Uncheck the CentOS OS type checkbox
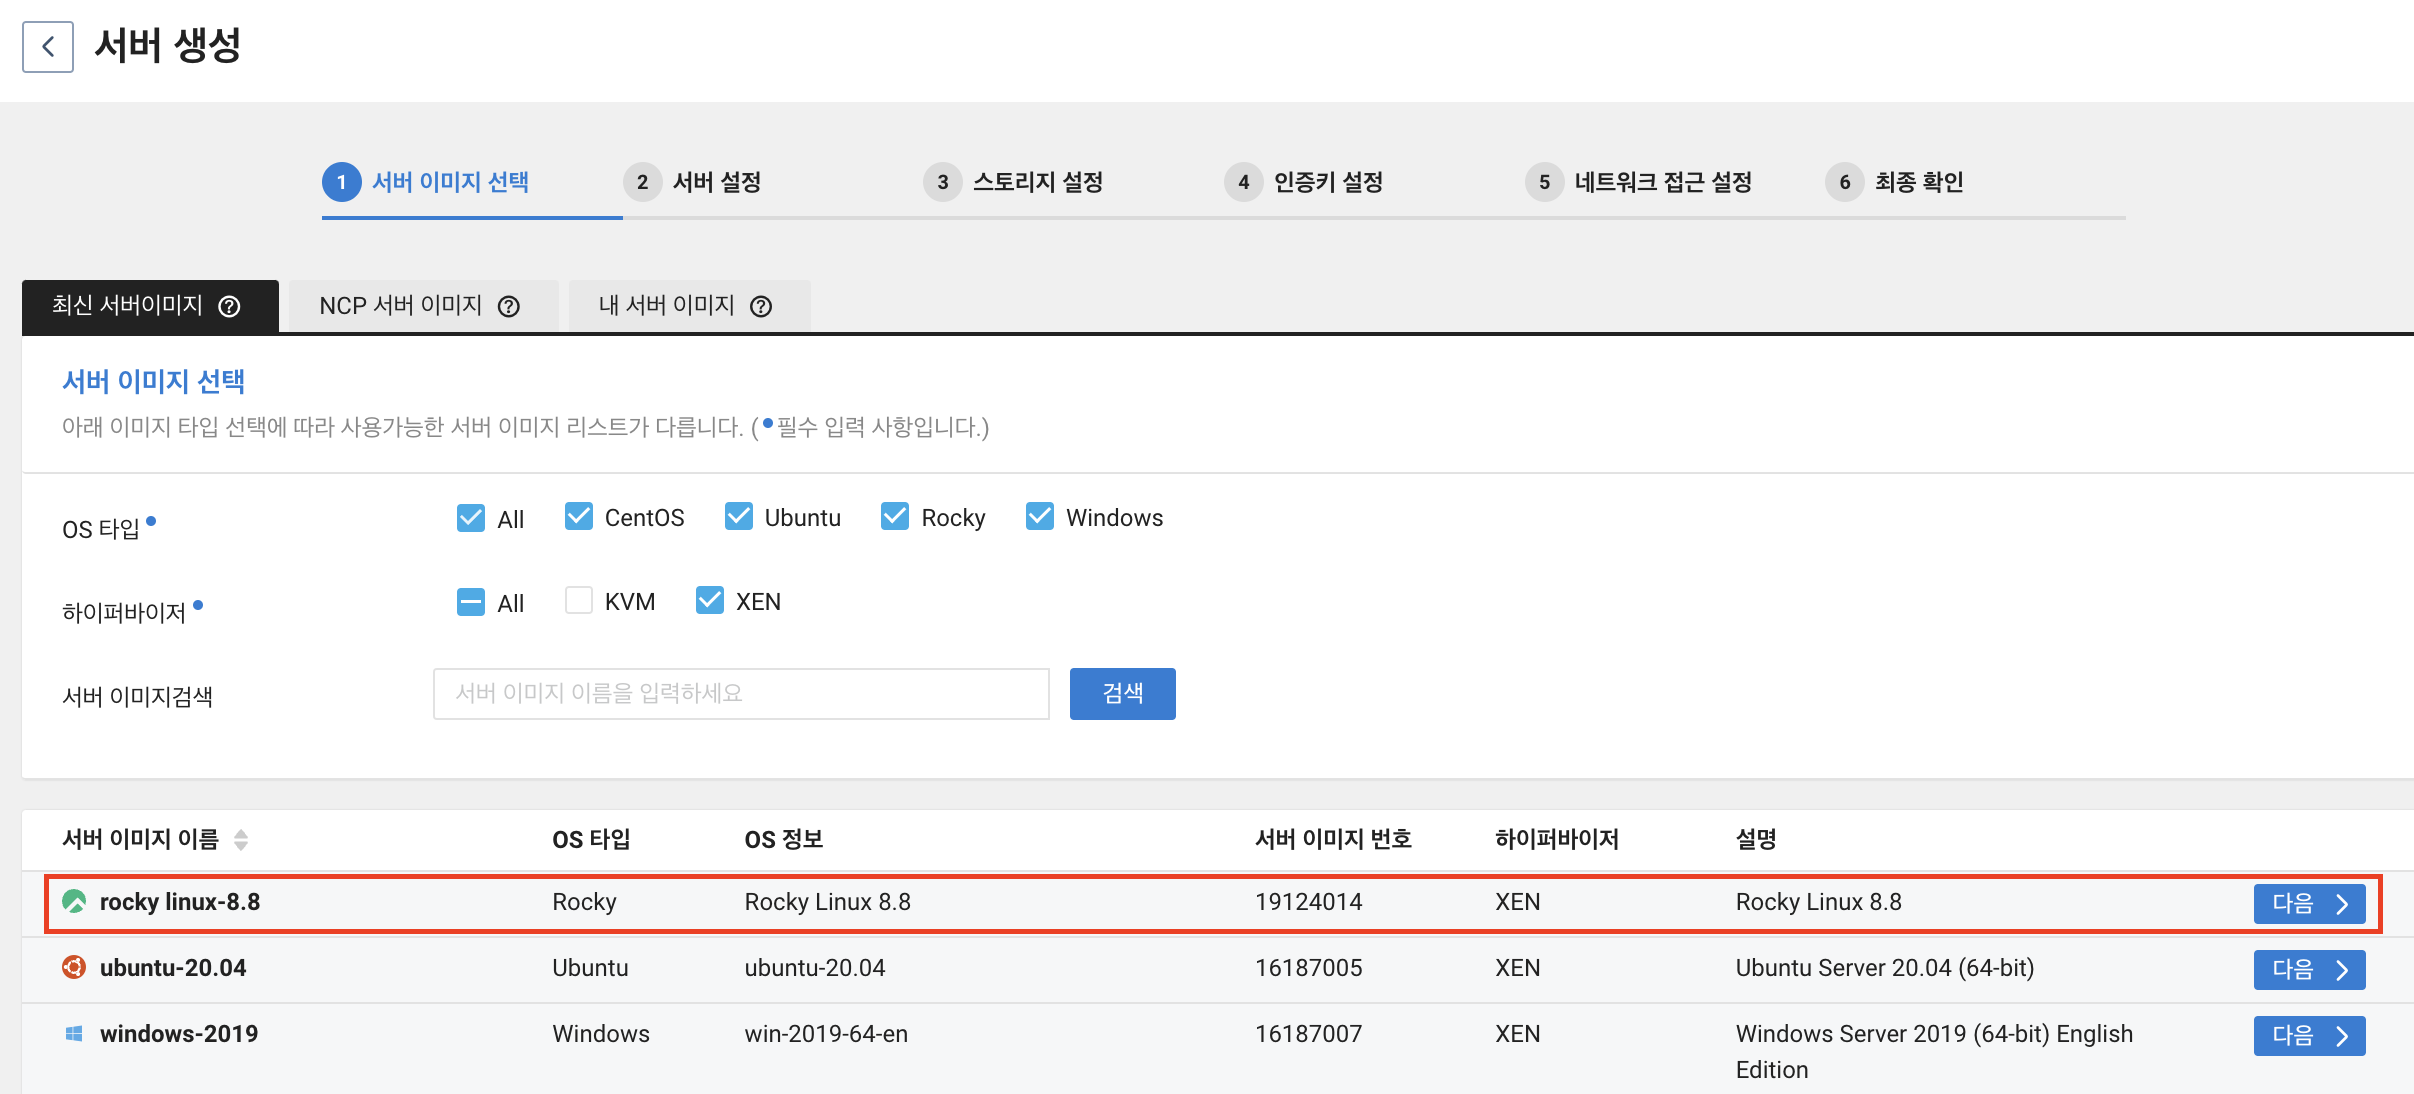The width and height of the screenshot is (2414, 1094). [x=579, y=516]
